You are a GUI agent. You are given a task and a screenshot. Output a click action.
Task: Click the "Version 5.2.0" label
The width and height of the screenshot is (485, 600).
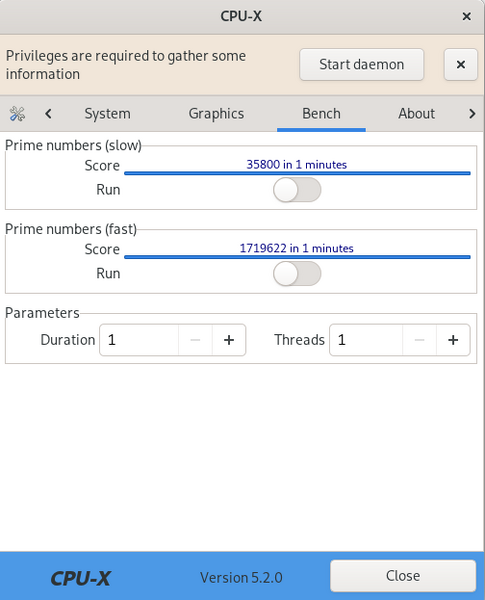[x=241, y=577]
